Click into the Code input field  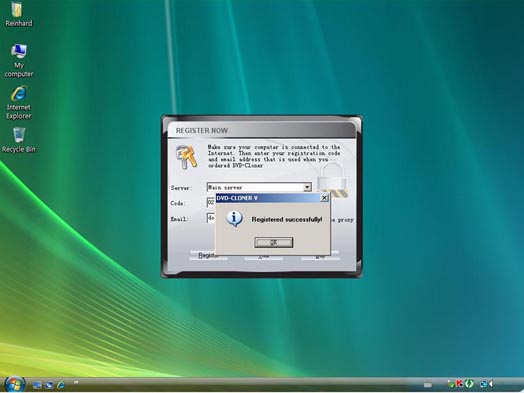(x=211, y=203)
